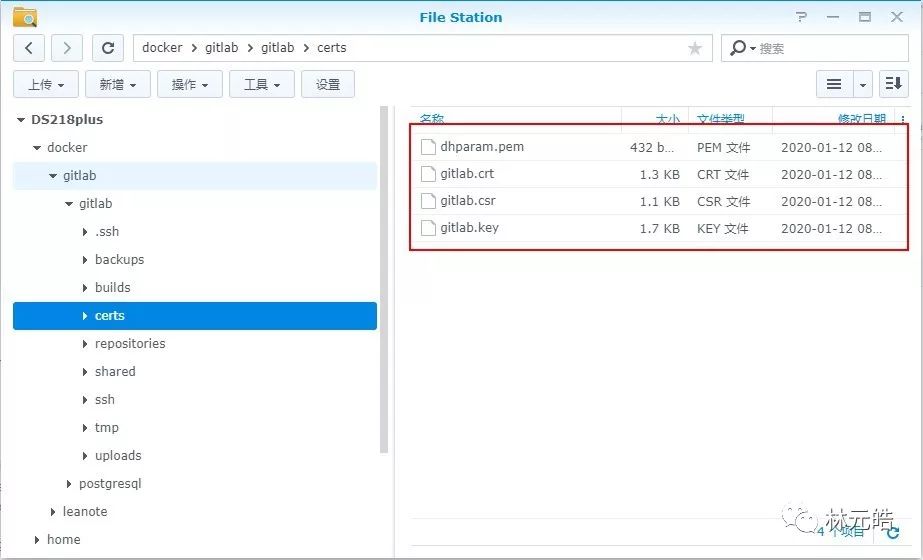923x560 pixels.
Task: Click the KEY 文件 type cell
Action: 723,228
